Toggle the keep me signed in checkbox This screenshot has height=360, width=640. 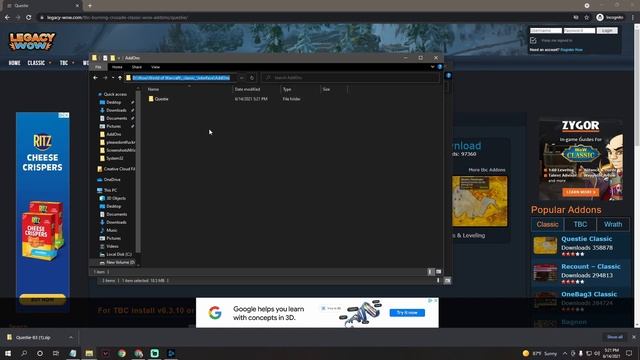533,40
